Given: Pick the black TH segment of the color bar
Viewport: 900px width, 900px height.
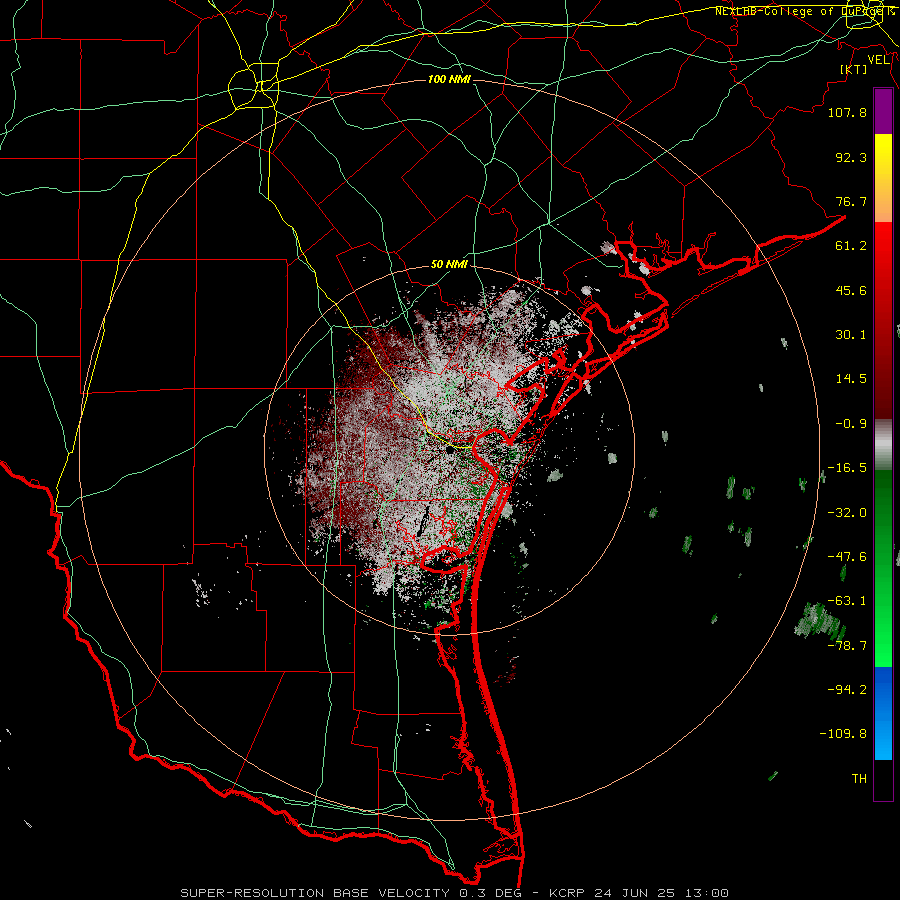Looking at the screenshot, I should point(883,779).
